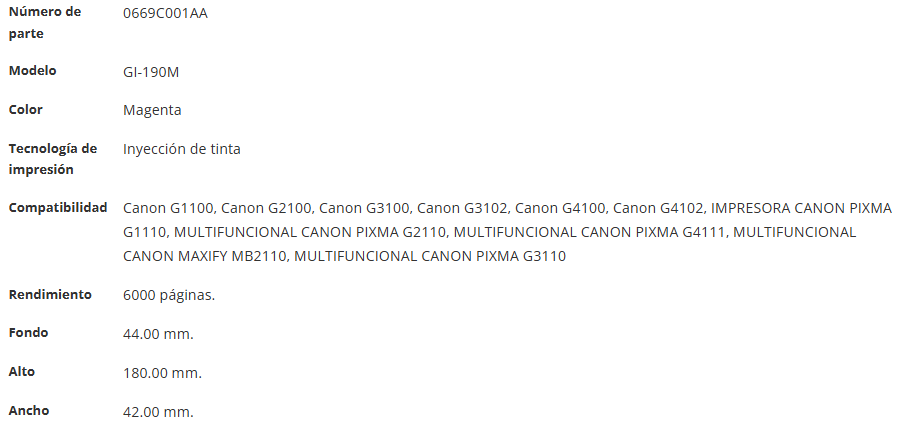Click the 42.00 mm Ancho value

pyautogui.click(x=158, y=412)
